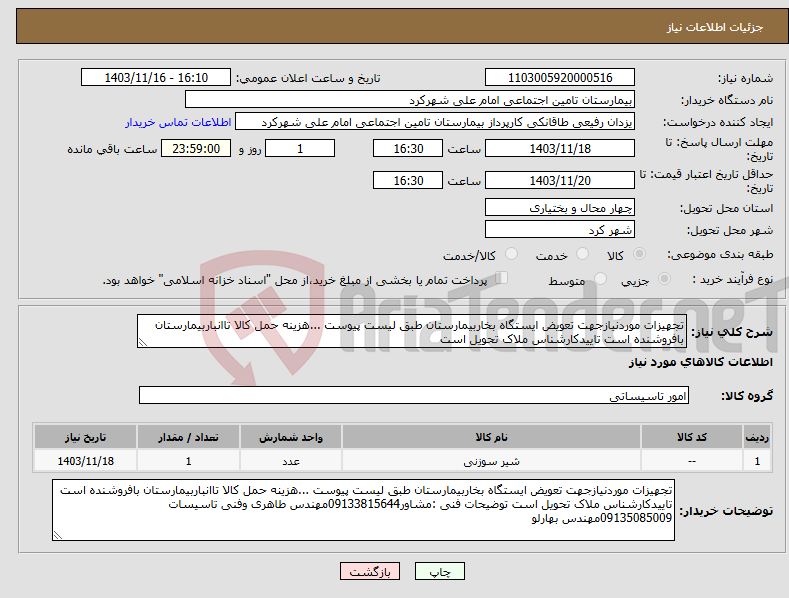
Task: Click the price validity date 1403/11/20 field
Action: click(x=560, y=180)
